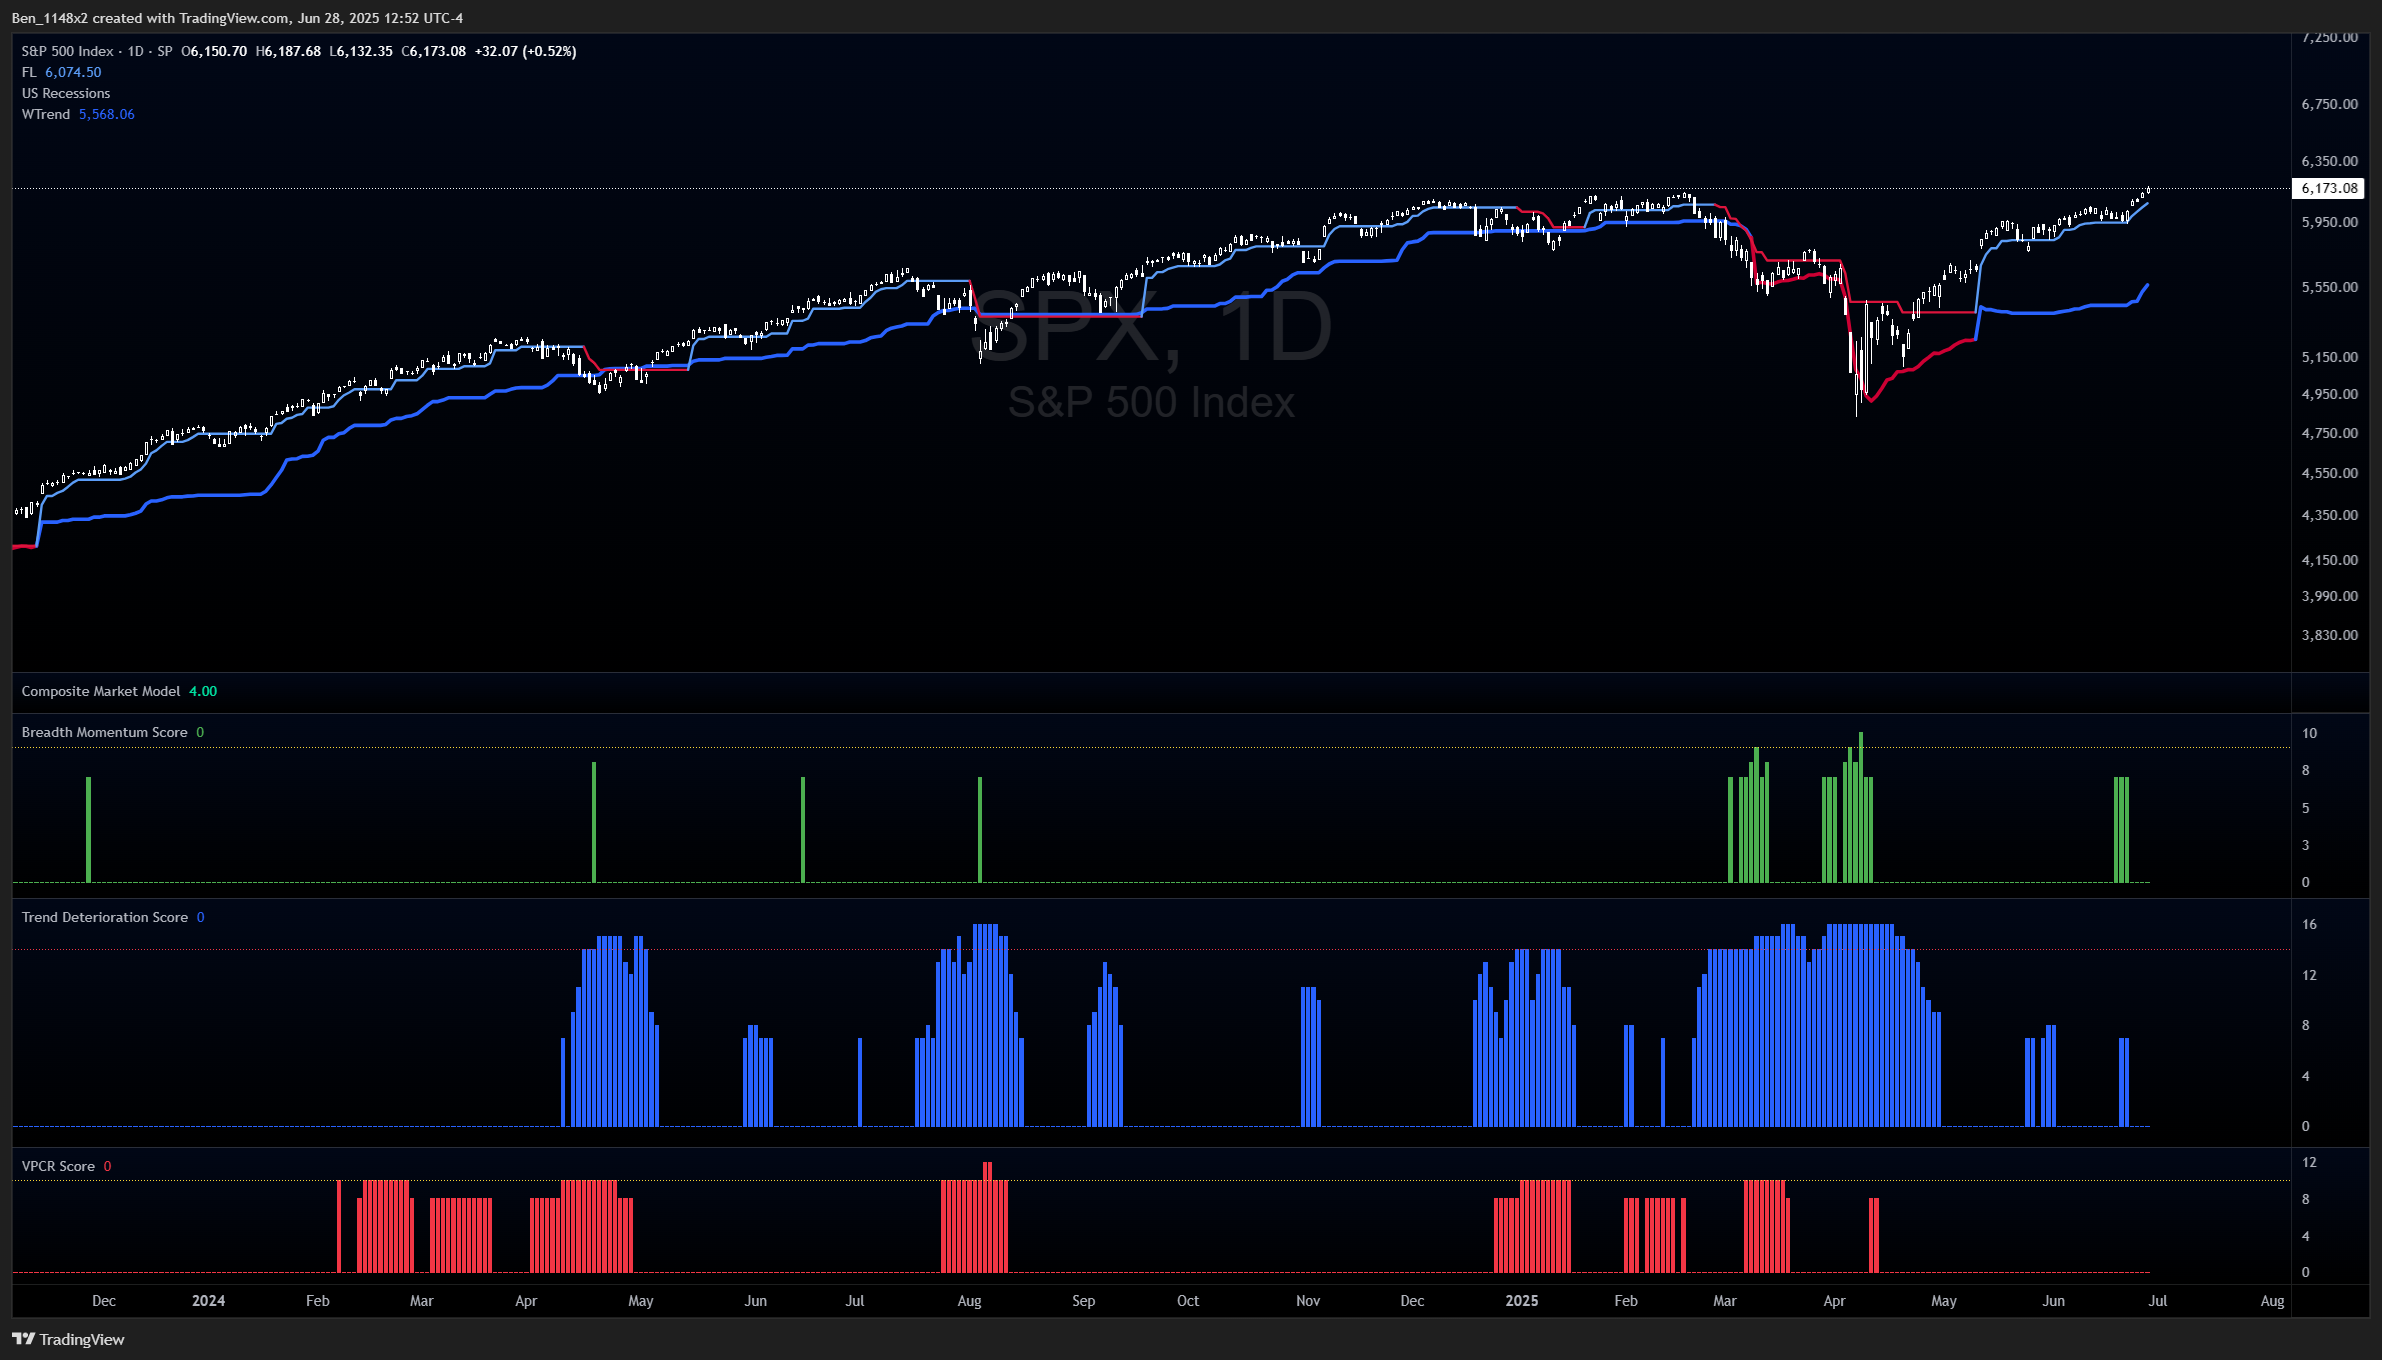
Task: Click the current price label 6,173.08
Action: 2329,188
